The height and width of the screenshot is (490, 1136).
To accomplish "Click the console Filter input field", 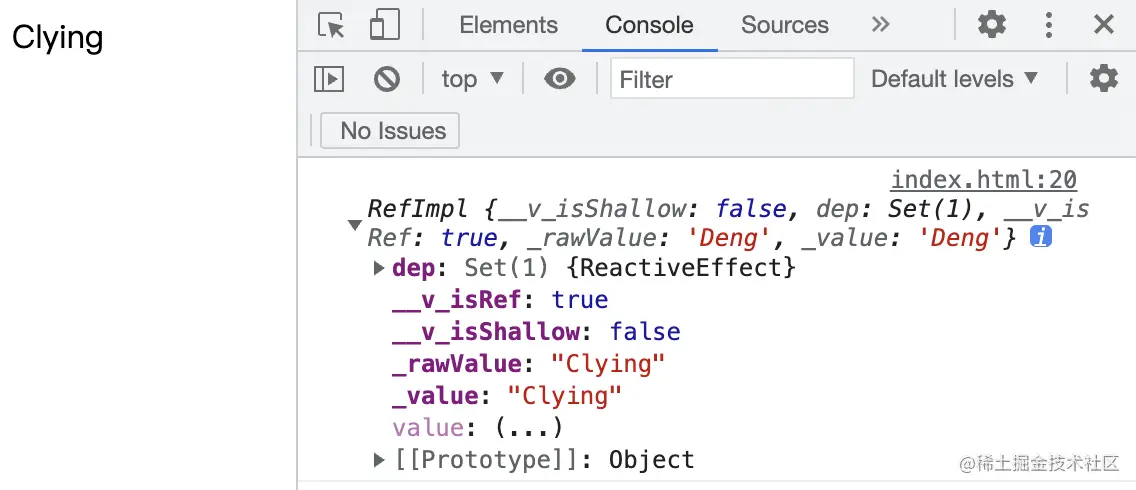I will click(x=732, y=79).
